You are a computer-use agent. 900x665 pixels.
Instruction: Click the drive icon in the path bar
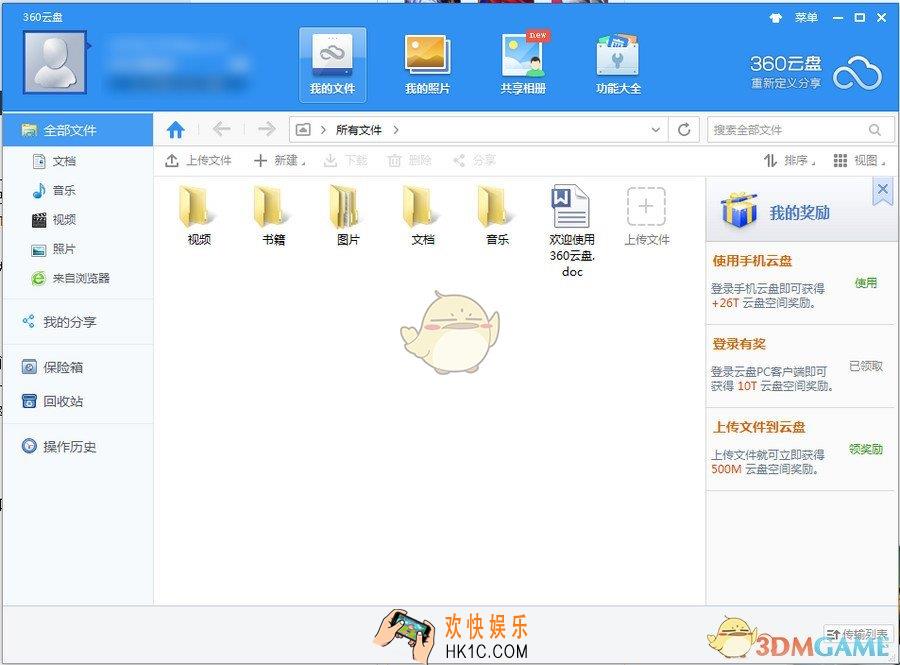(303, 130)
